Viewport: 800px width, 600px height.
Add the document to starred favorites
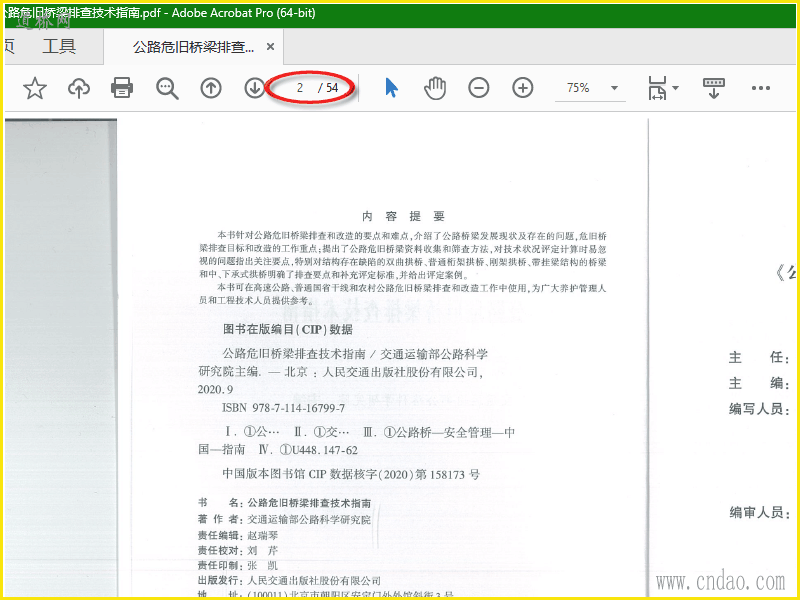35,88
